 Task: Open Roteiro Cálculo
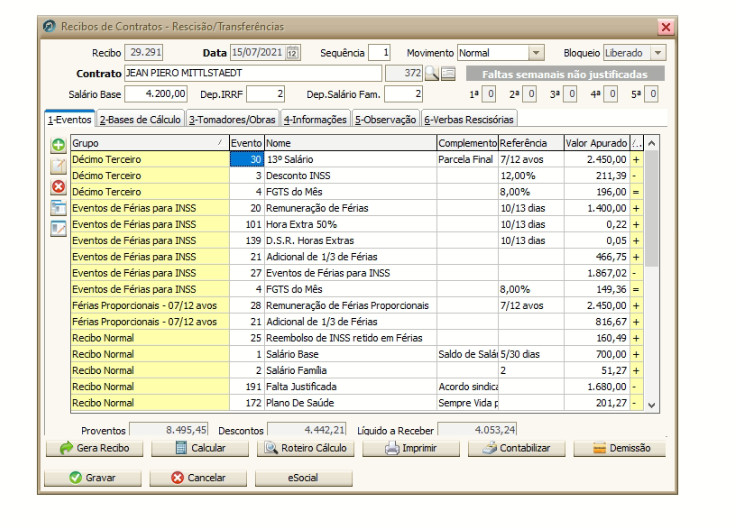[x=306, y=448]
